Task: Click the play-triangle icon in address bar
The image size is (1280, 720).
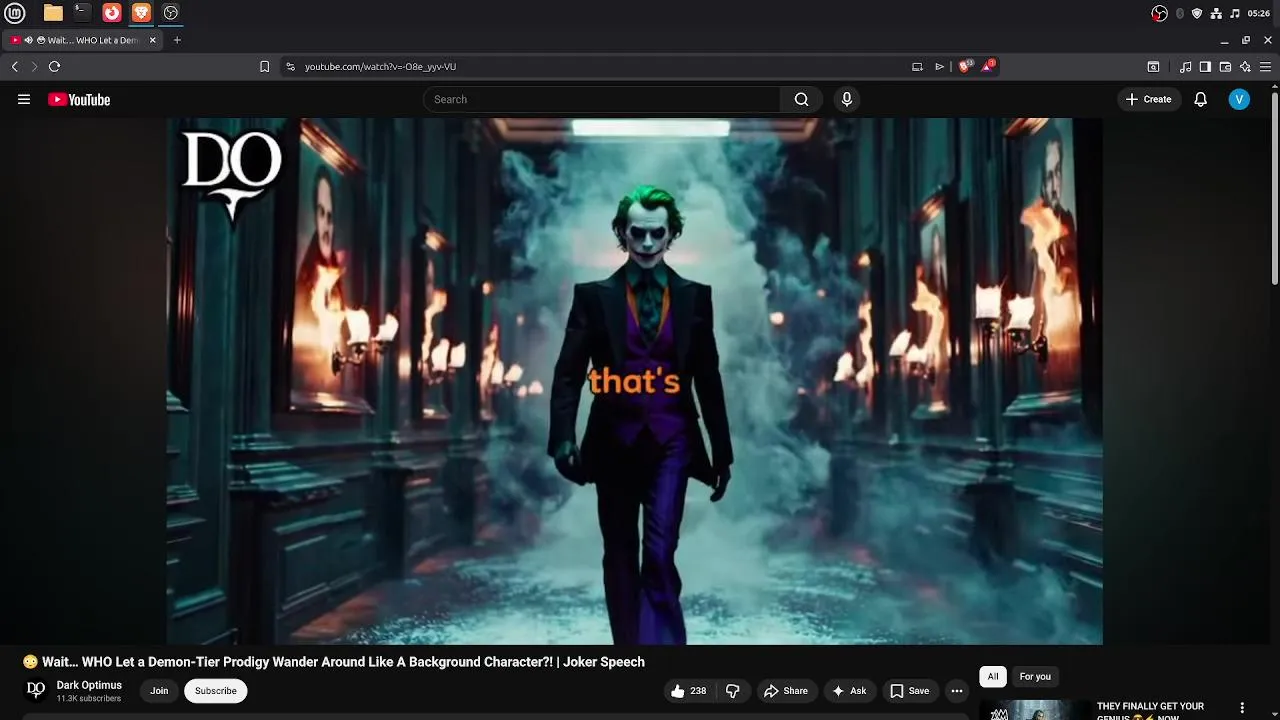Action: coord(939,67)
